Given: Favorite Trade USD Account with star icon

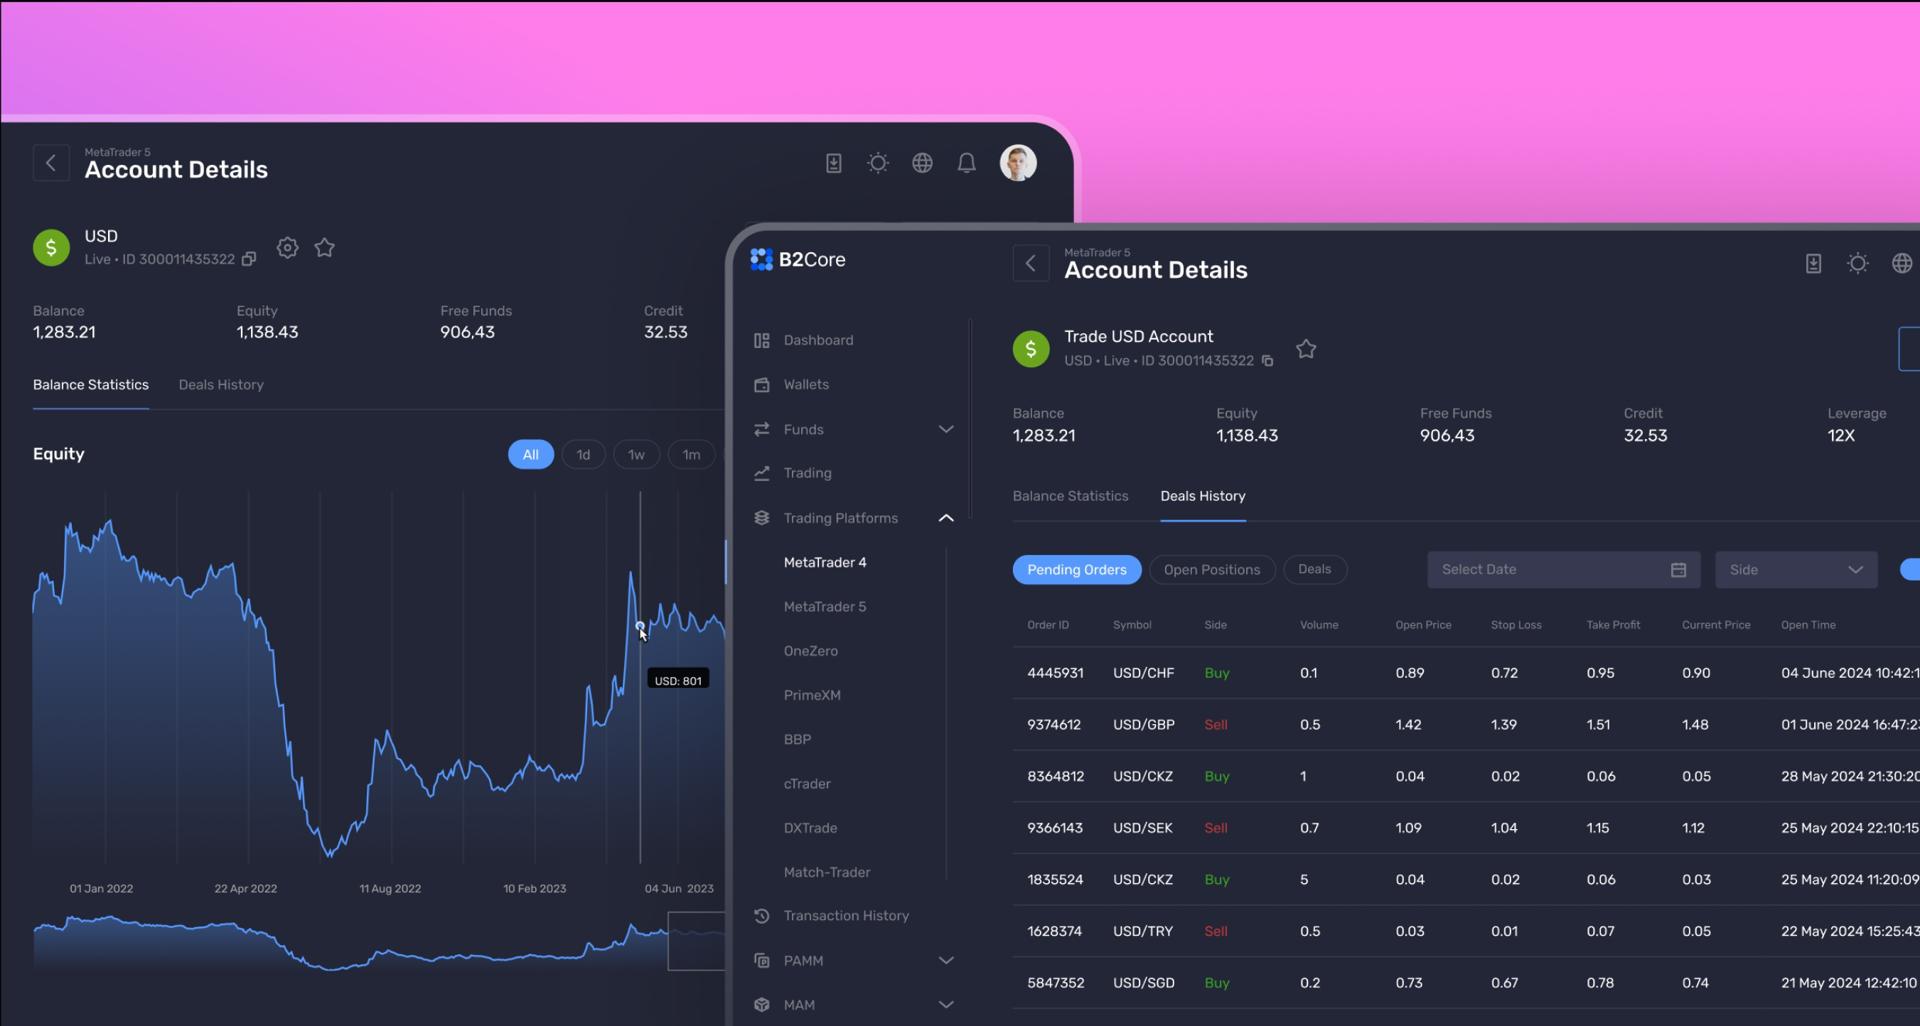Looking at the screenshot, I should [1306, 349].
